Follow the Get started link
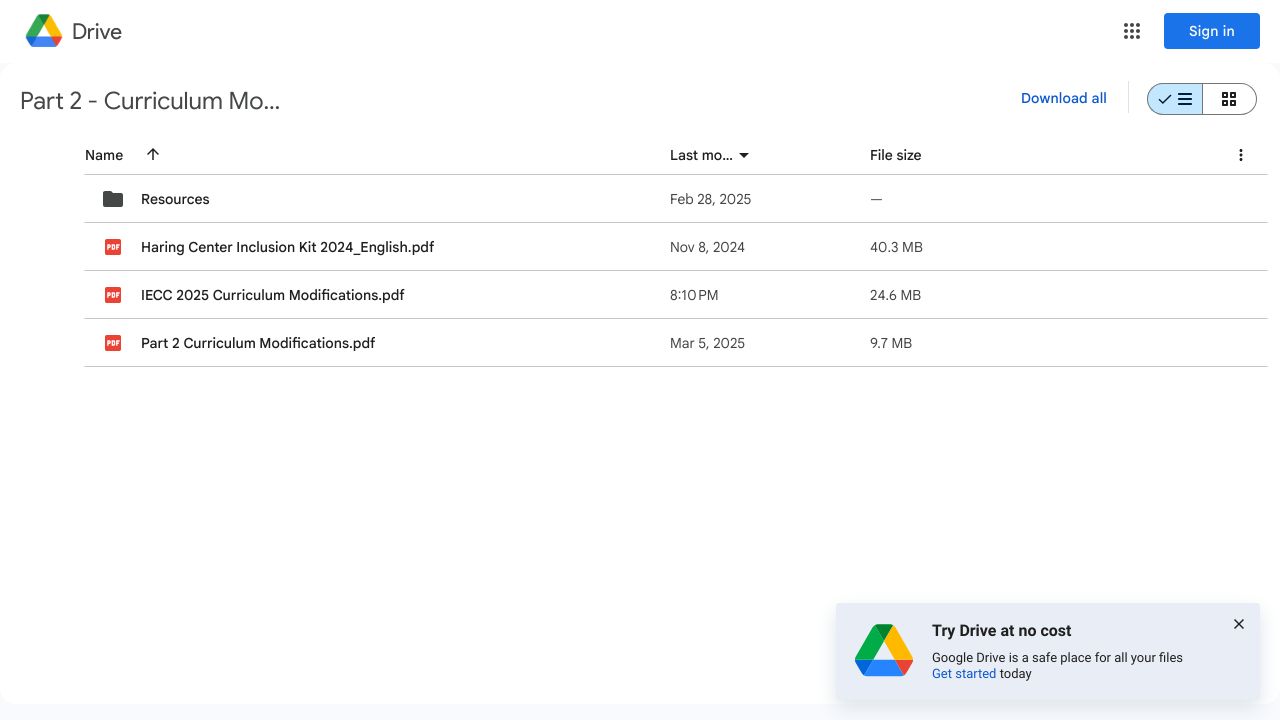The image size is (1280, 720). tap(964, 674)
